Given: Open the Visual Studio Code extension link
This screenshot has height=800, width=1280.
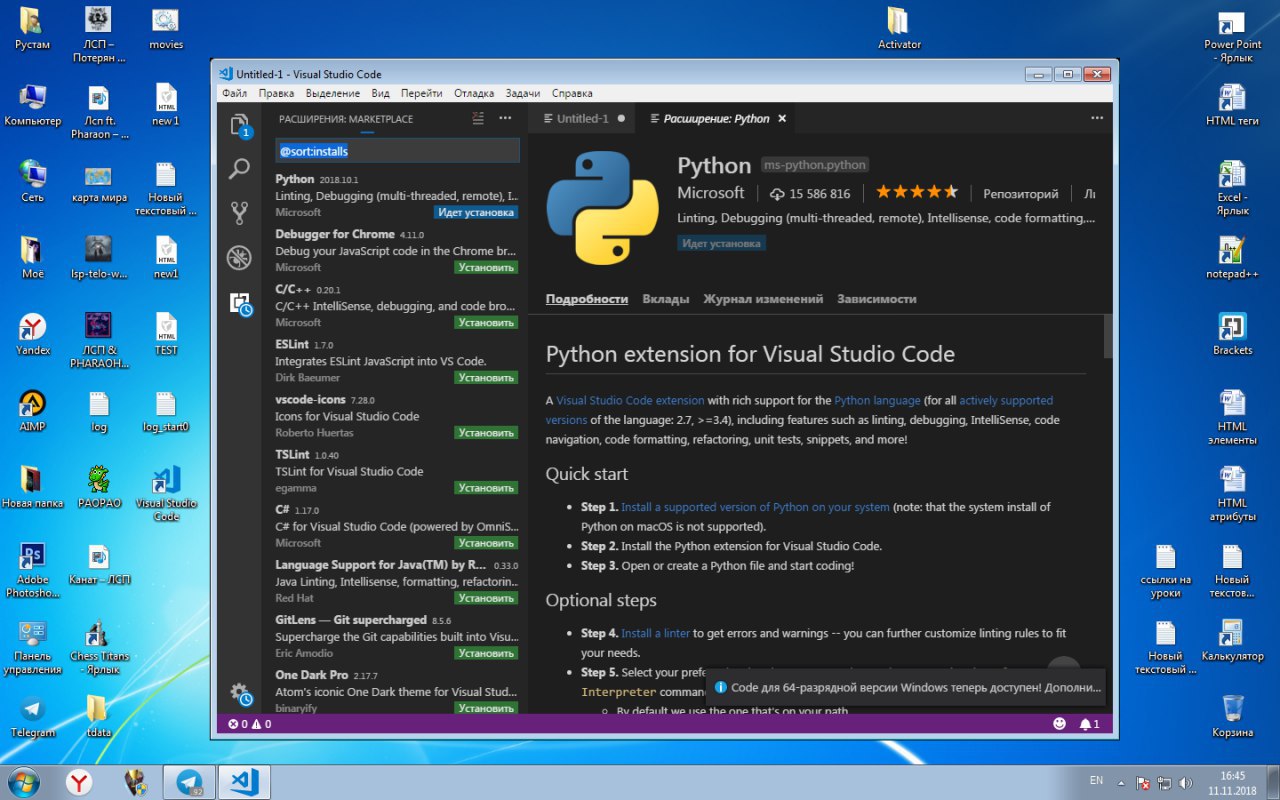Looking at the screenshot, I should (x=630, y=400).
